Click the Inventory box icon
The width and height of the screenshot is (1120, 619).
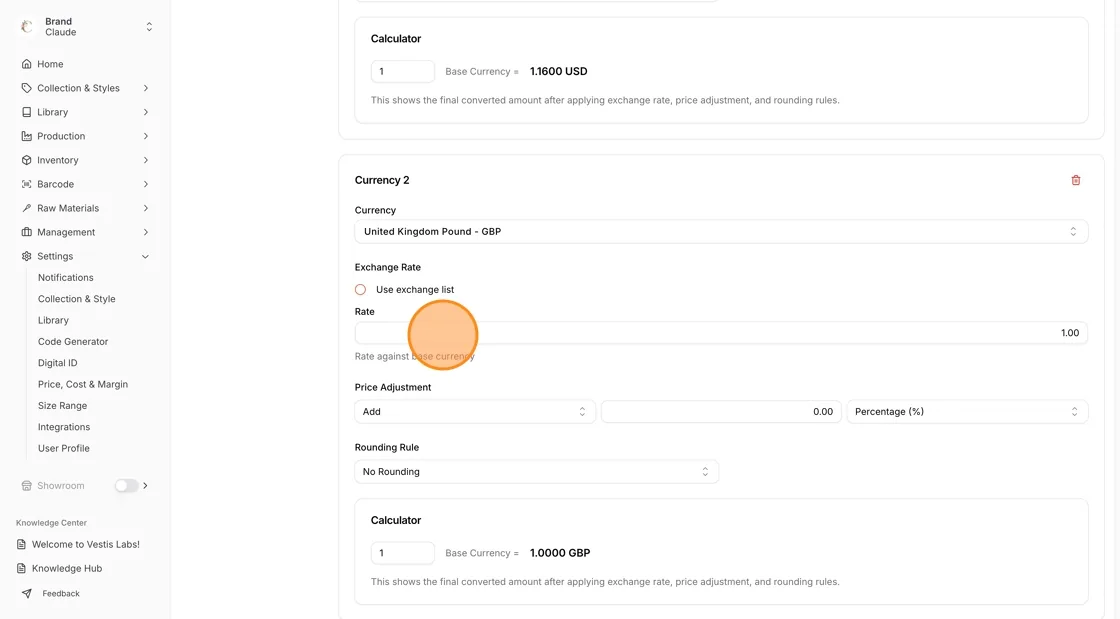26,160
